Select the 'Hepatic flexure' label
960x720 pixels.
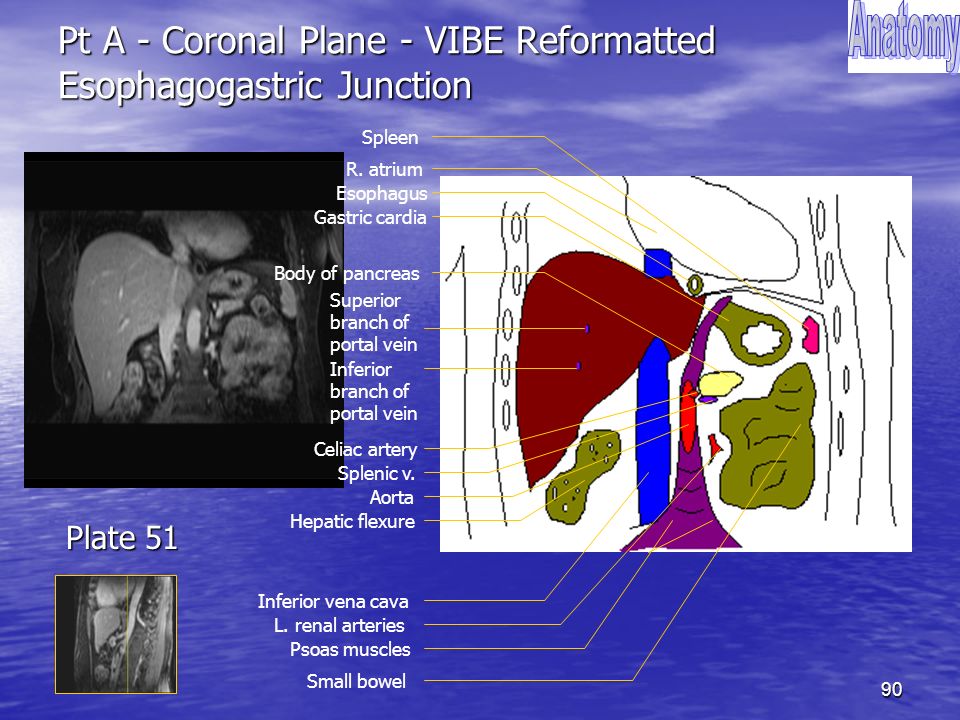(352, 522)
